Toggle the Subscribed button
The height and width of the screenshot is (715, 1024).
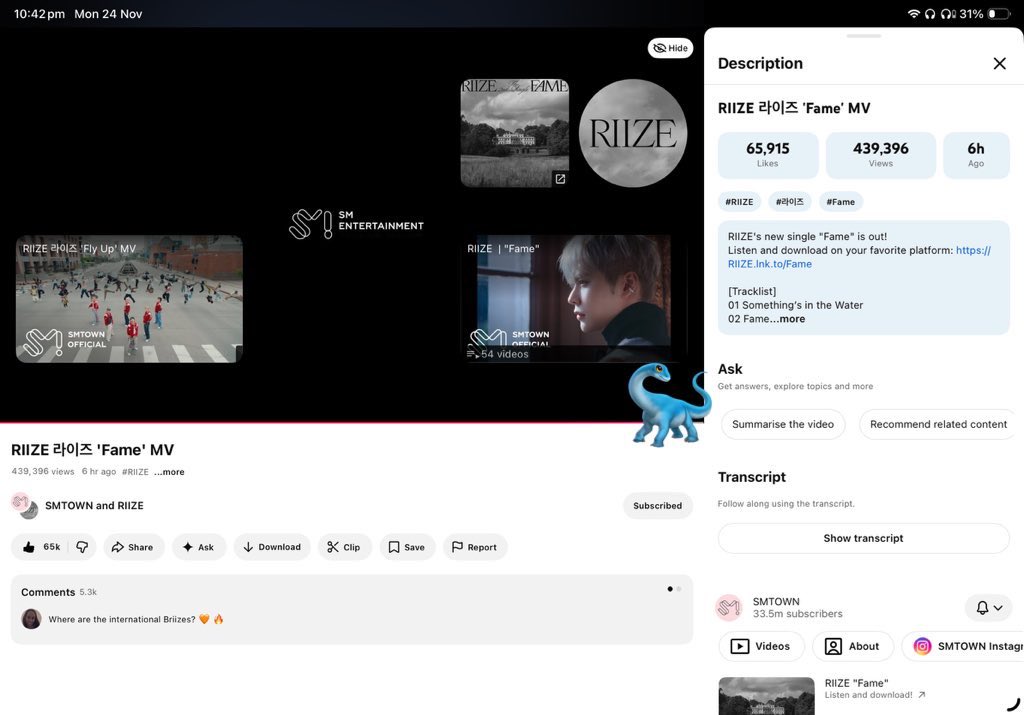pos(657,505)
